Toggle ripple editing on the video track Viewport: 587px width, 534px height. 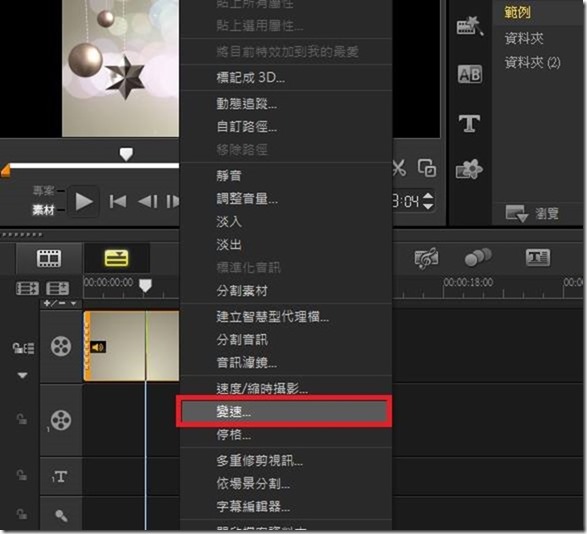pos(23,348)
